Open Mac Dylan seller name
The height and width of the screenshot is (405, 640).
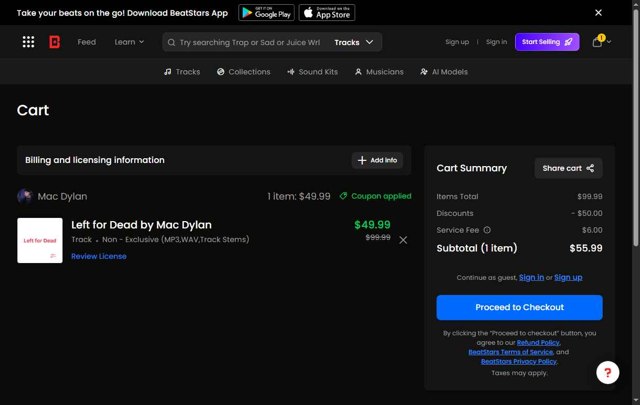(62, 196)
